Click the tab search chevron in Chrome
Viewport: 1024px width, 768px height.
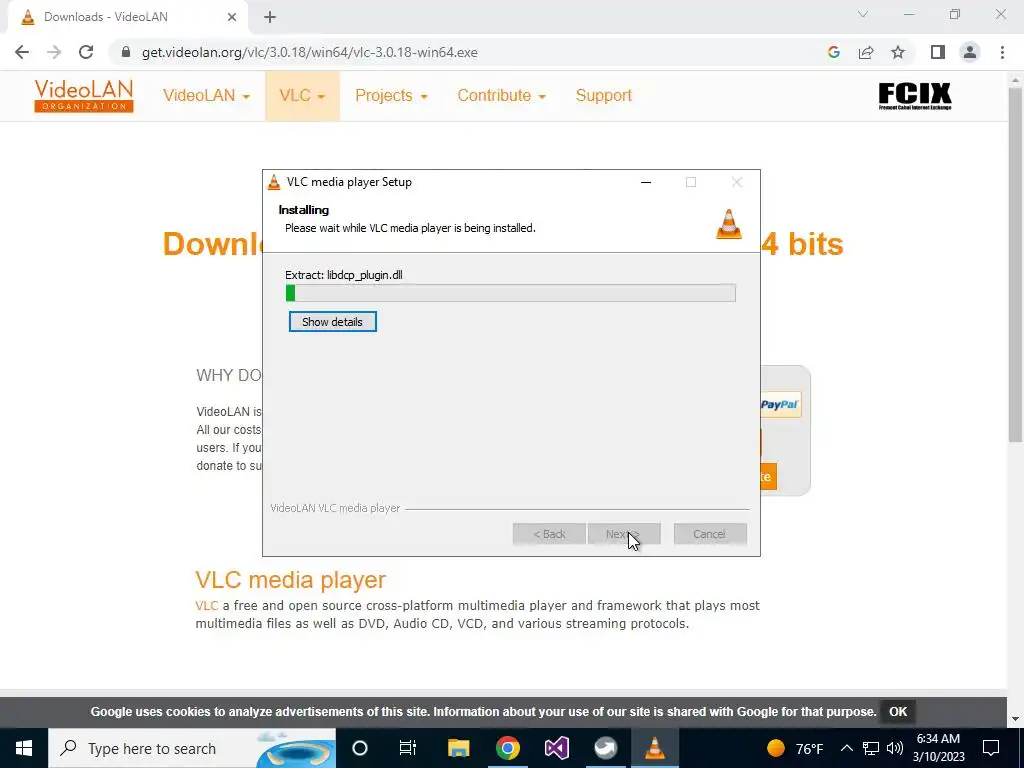click(x=863, y=14)
